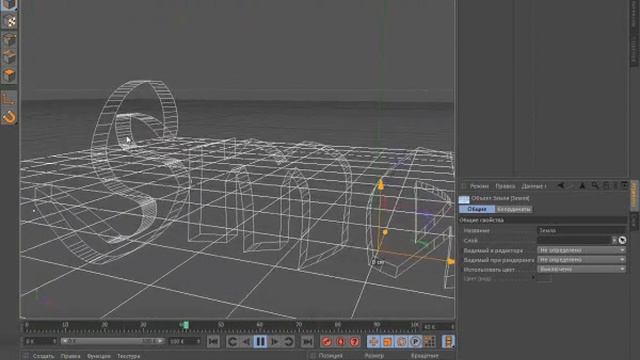Open the Данные menu in attributes panel
This screenshot has height=360, width=640.
(x=533, y=186)
